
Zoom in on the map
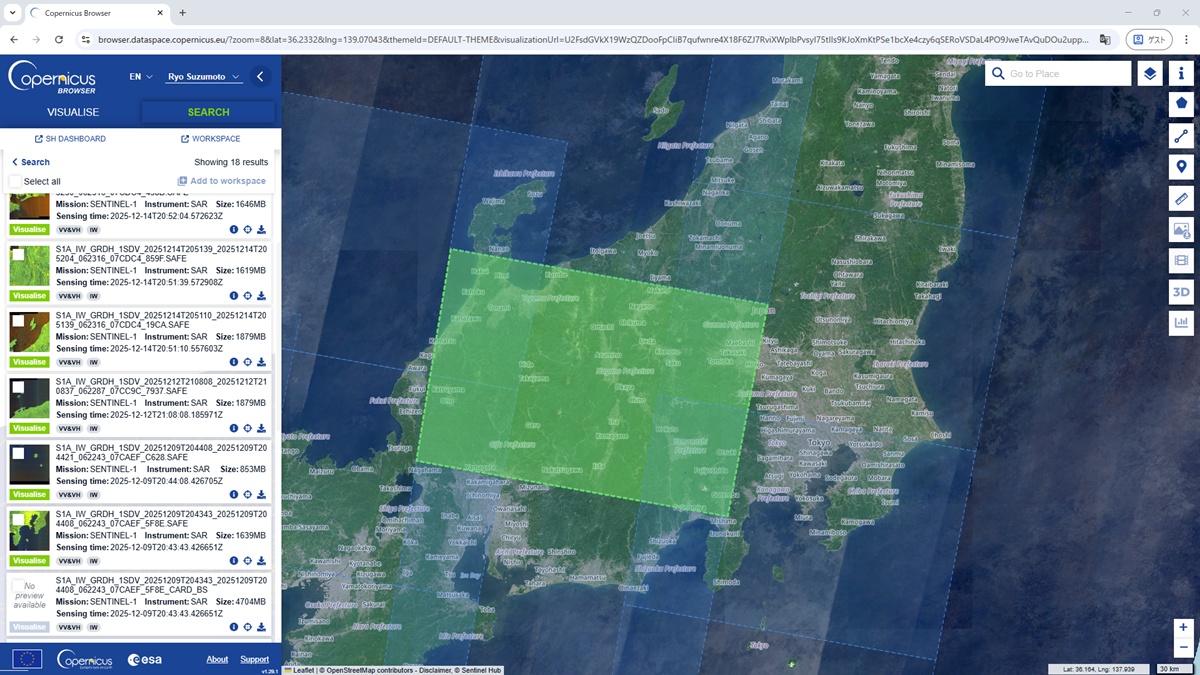[1183, 627]
